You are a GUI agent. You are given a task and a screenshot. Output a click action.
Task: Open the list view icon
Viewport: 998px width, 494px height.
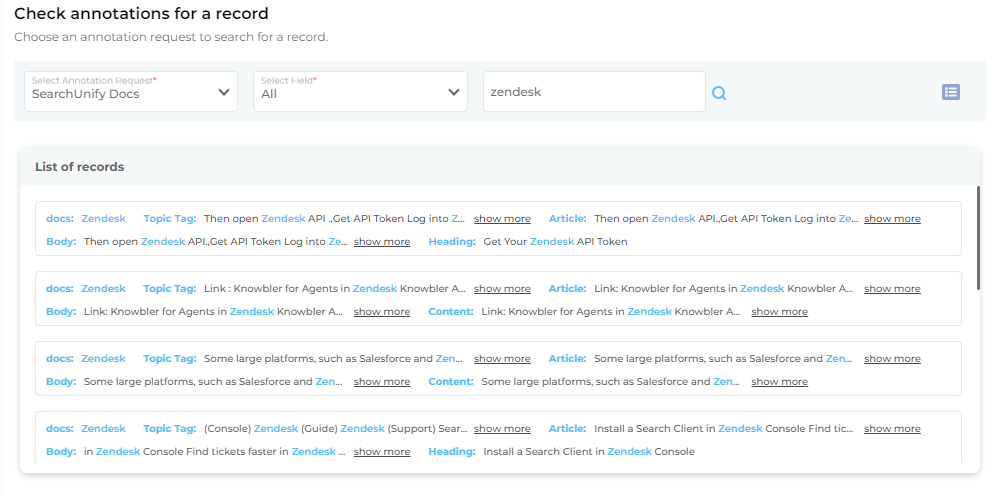(950, 92)
